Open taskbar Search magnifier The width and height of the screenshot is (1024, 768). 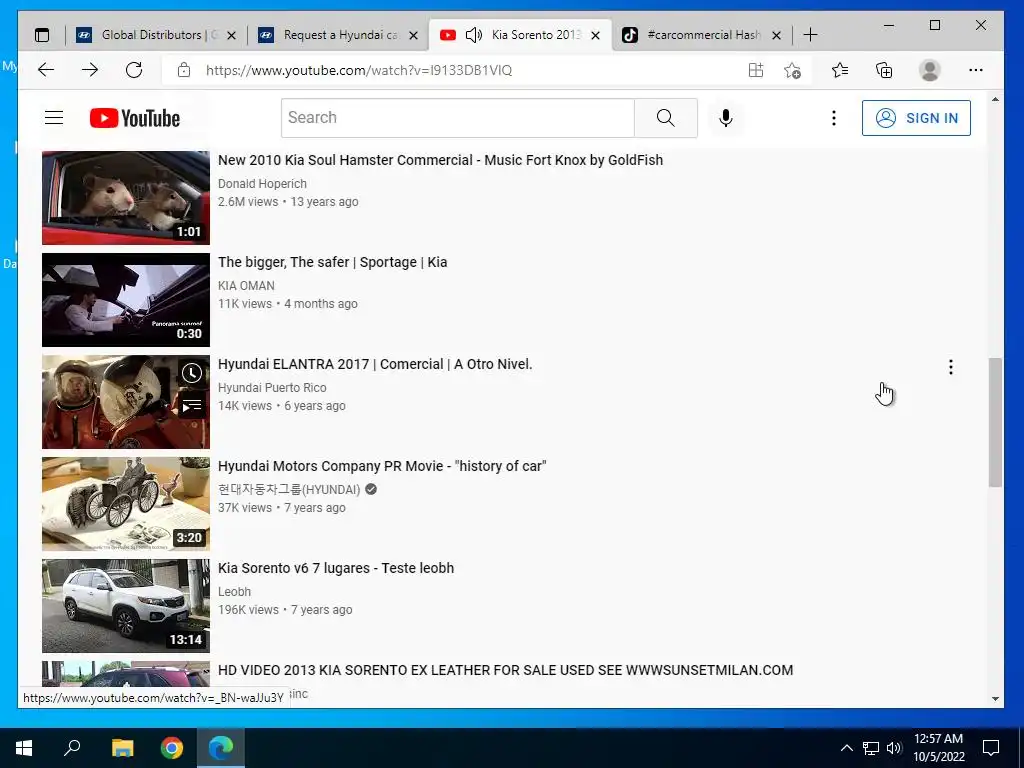[x=72, y=748]
